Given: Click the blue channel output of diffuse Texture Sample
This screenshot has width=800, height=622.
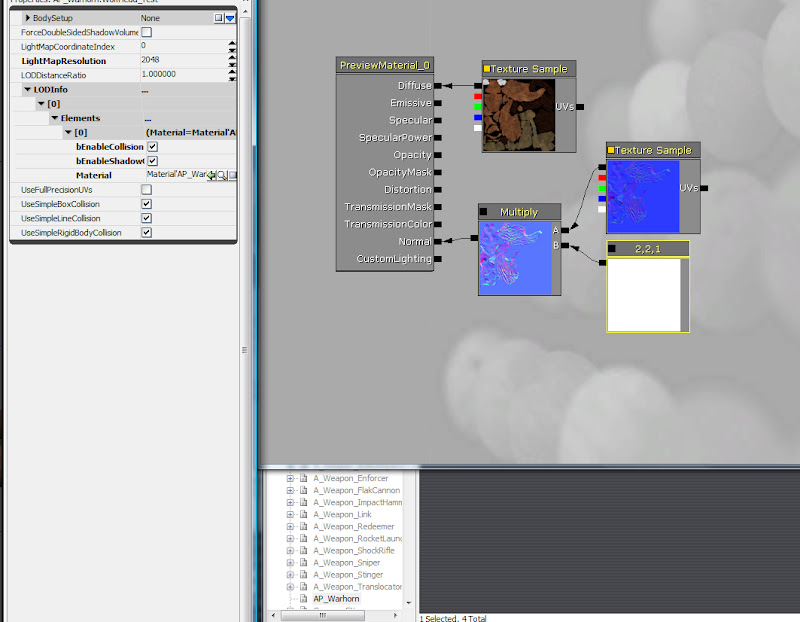Looking at the screenshot, I should point(478,117).
